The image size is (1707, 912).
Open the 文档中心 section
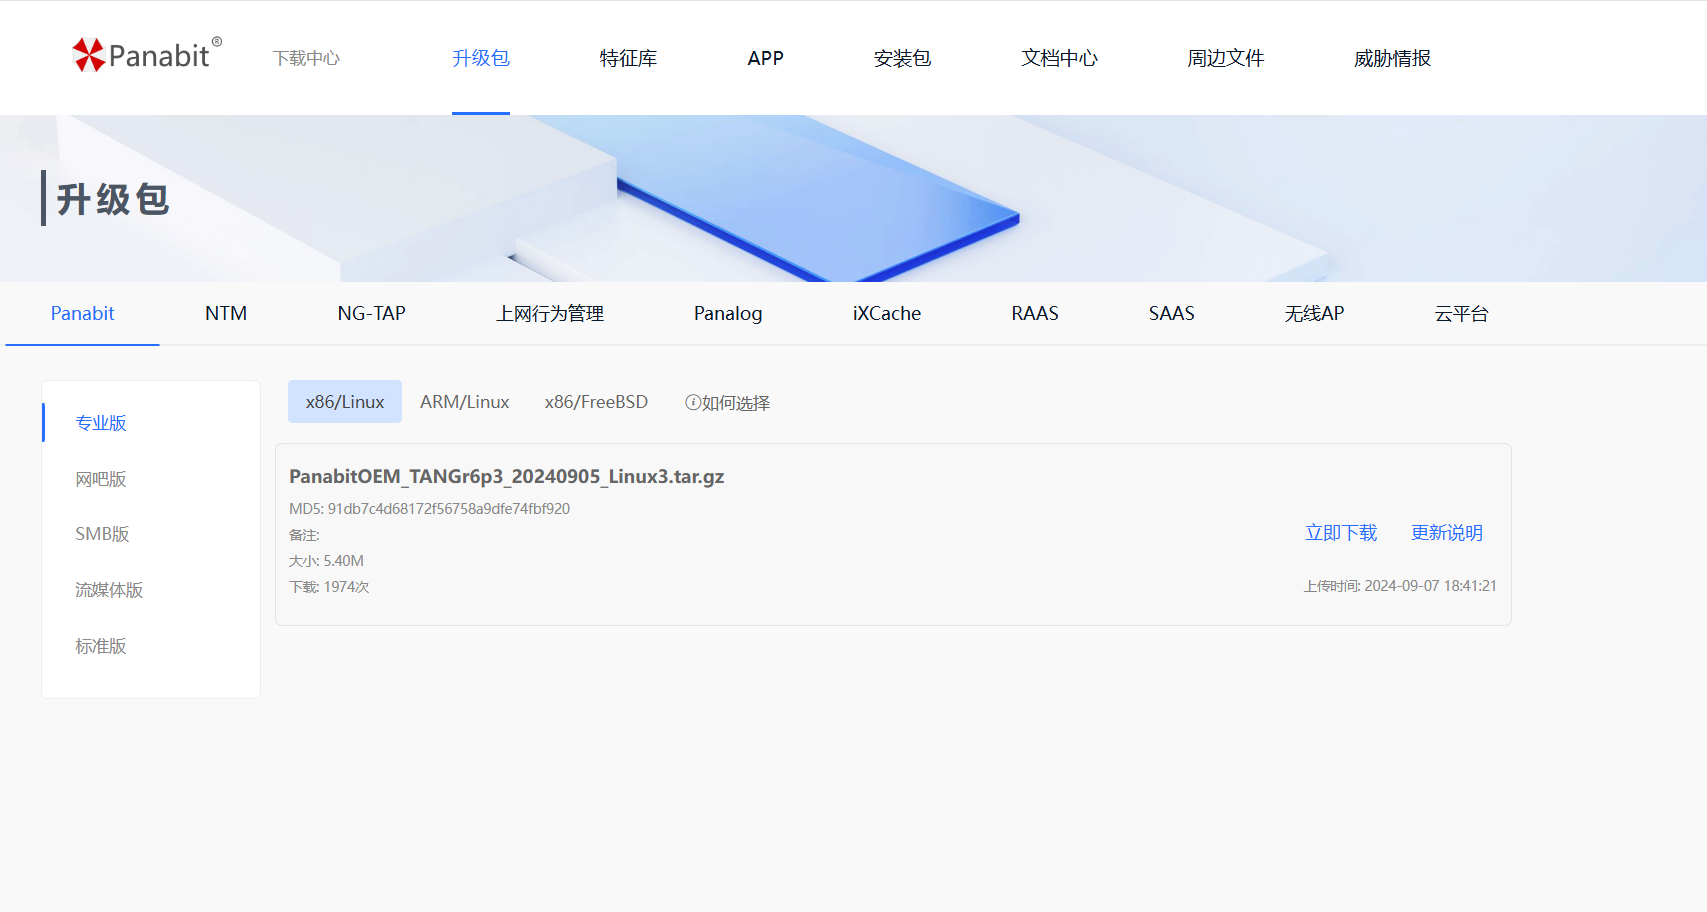tap(1059, 58)
